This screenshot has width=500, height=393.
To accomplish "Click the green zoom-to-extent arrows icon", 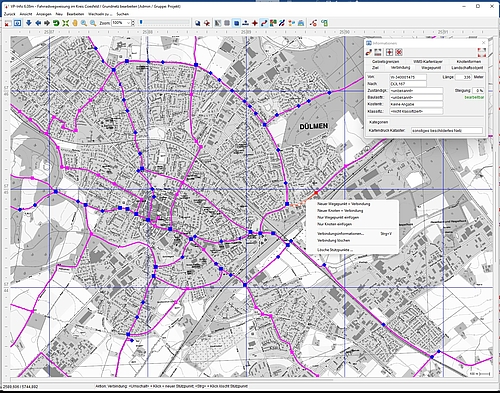I will [65, 23].
